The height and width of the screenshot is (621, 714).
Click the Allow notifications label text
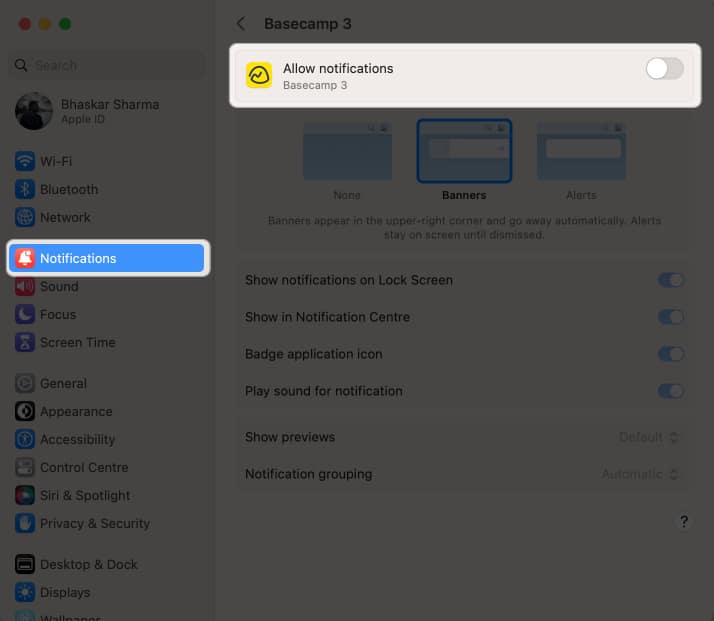338,68
